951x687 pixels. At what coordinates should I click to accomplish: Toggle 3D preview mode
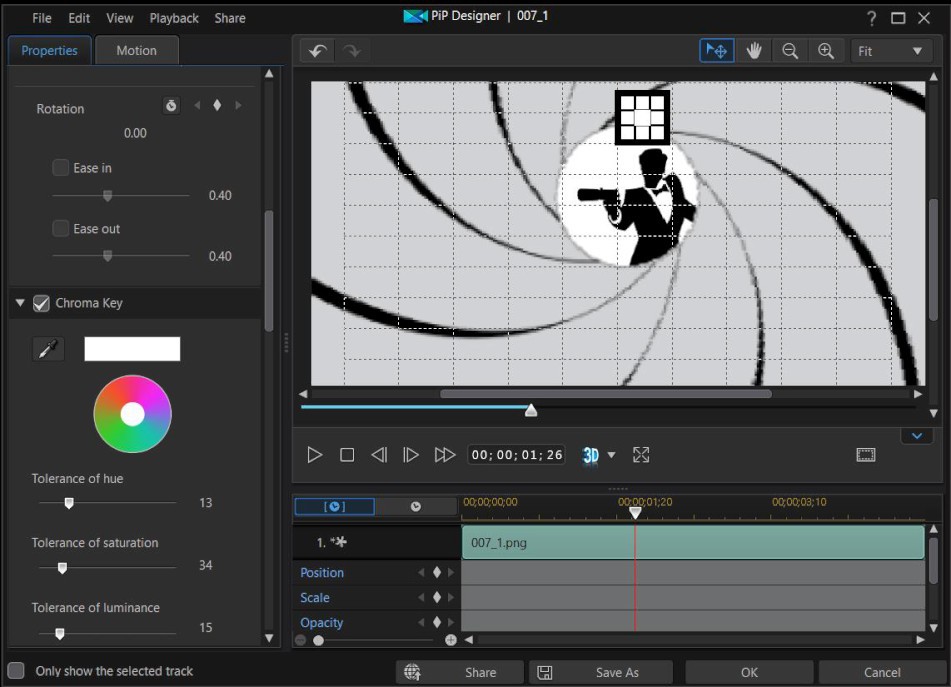[x=591, y=455]
